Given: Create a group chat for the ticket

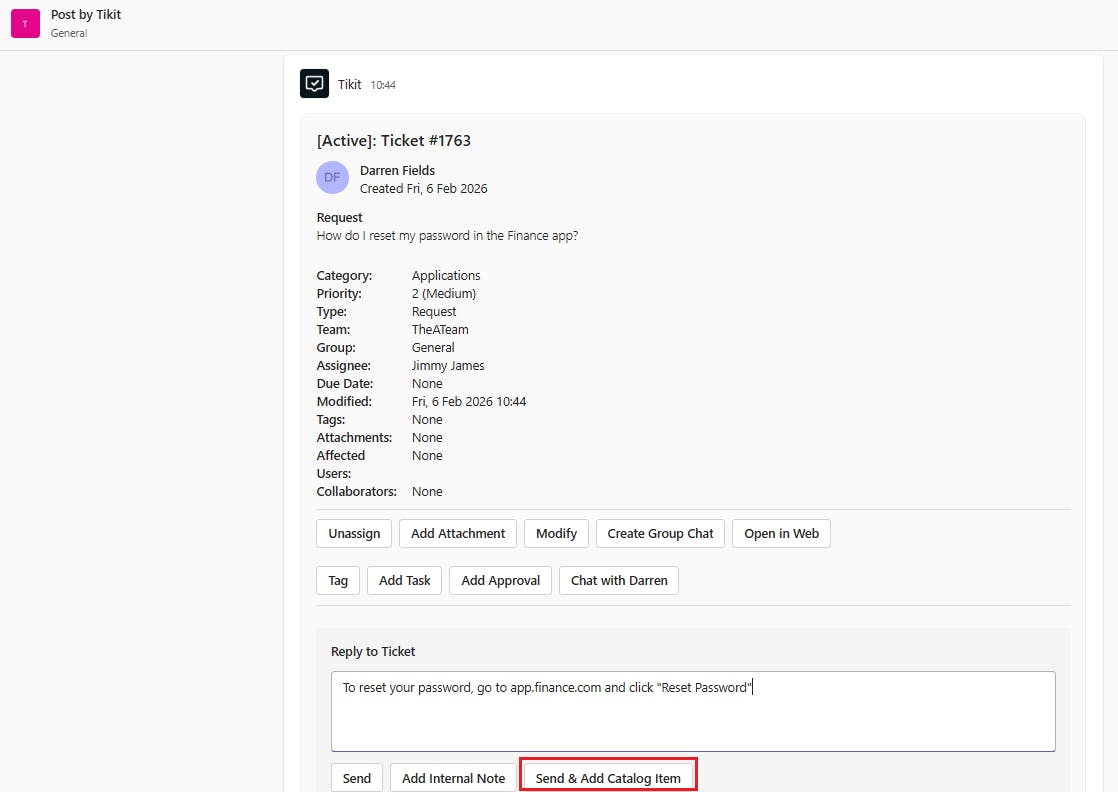Looking at the screenshot, I should (x=660, y=533).
